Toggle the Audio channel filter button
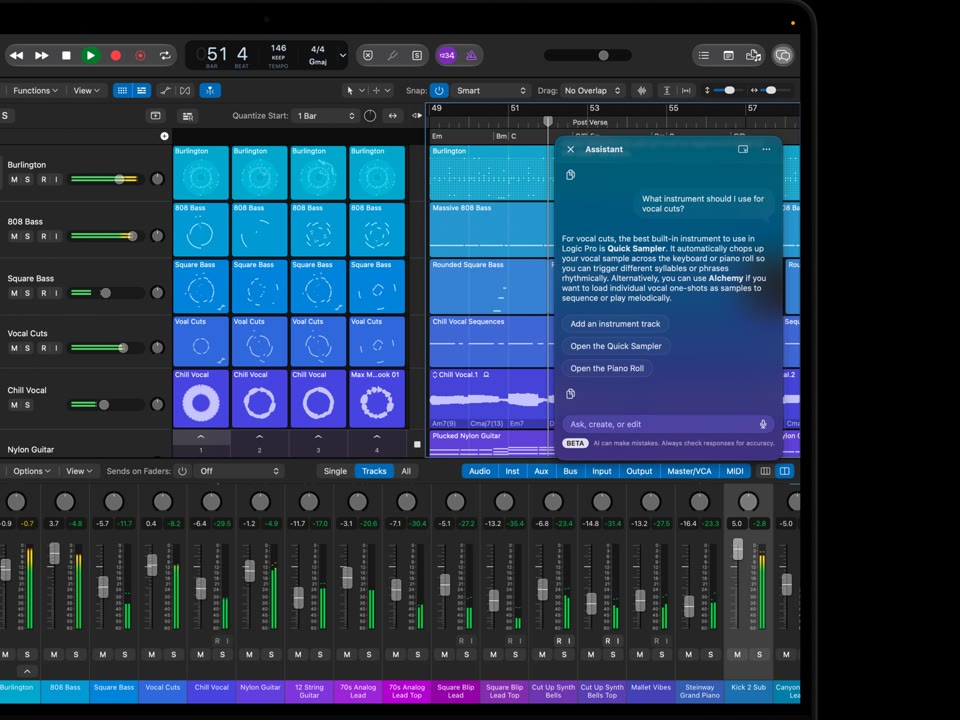Viewport: 960px width, 720px height. [479, 471]
